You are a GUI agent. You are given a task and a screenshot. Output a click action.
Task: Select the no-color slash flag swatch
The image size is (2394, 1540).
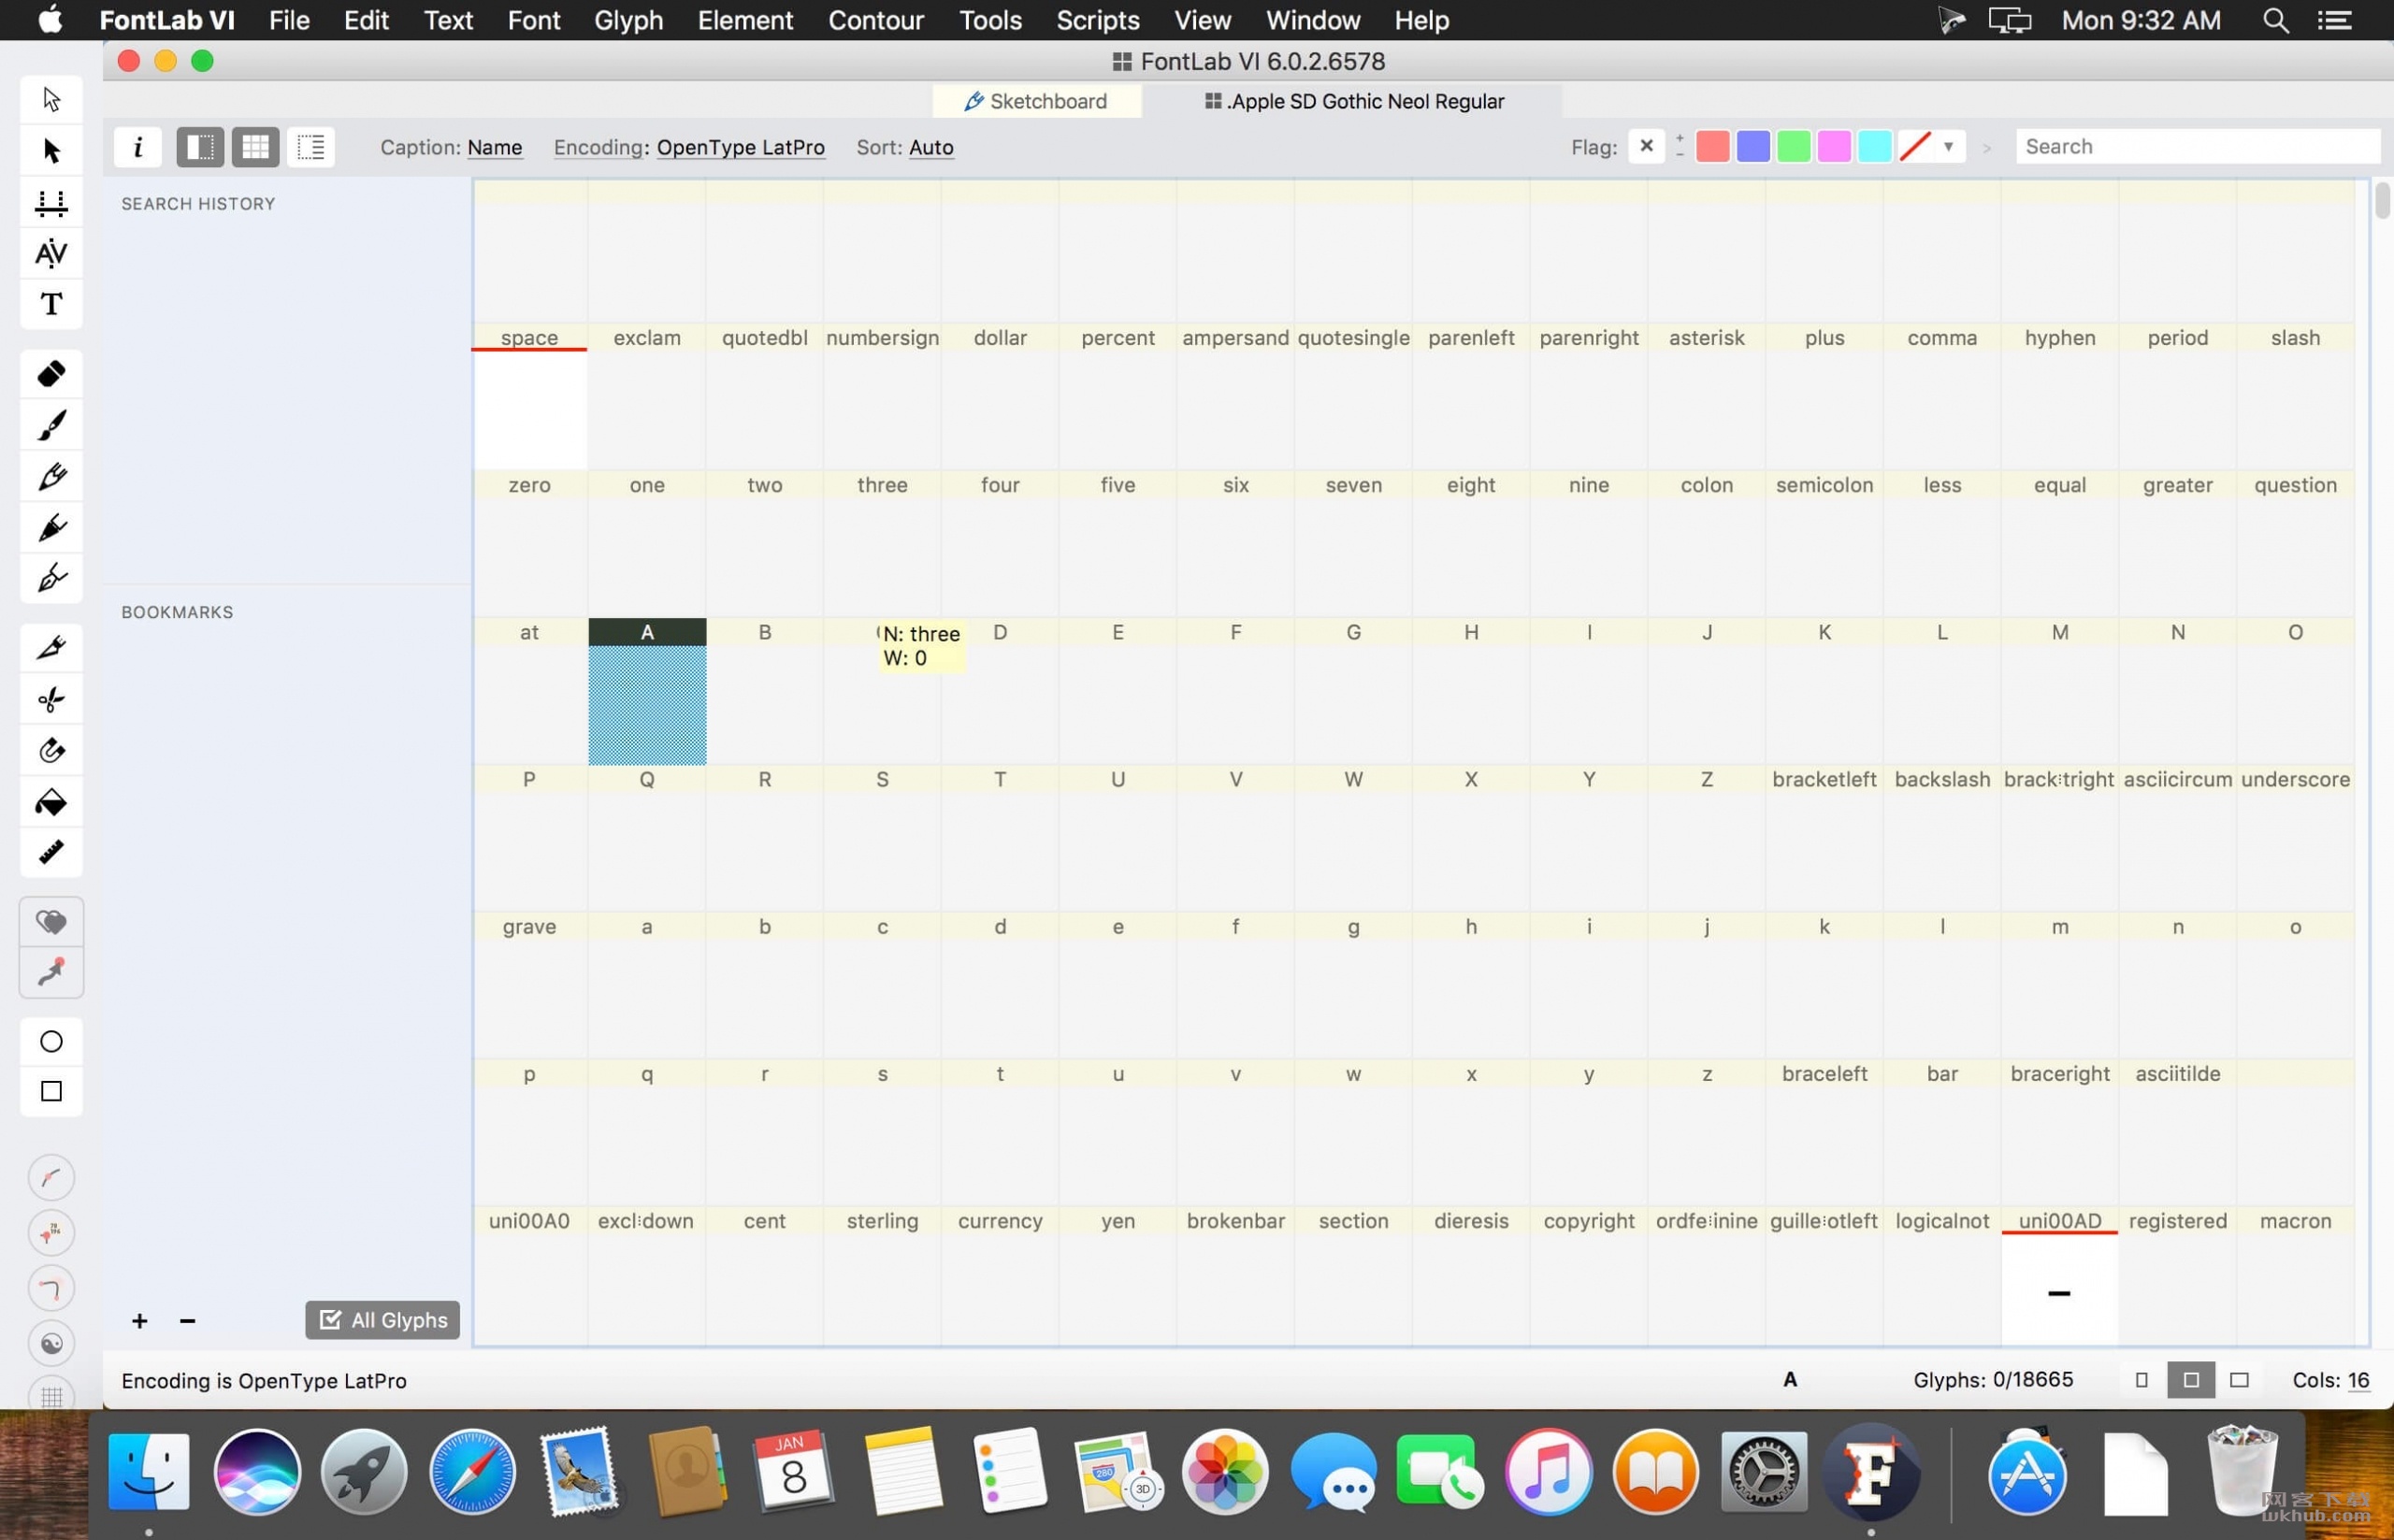pos(1914,147)
